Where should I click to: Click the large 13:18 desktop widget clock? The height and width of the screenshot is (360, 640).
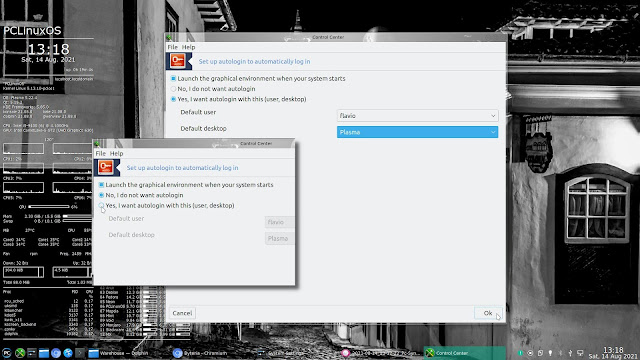(49, 50)
